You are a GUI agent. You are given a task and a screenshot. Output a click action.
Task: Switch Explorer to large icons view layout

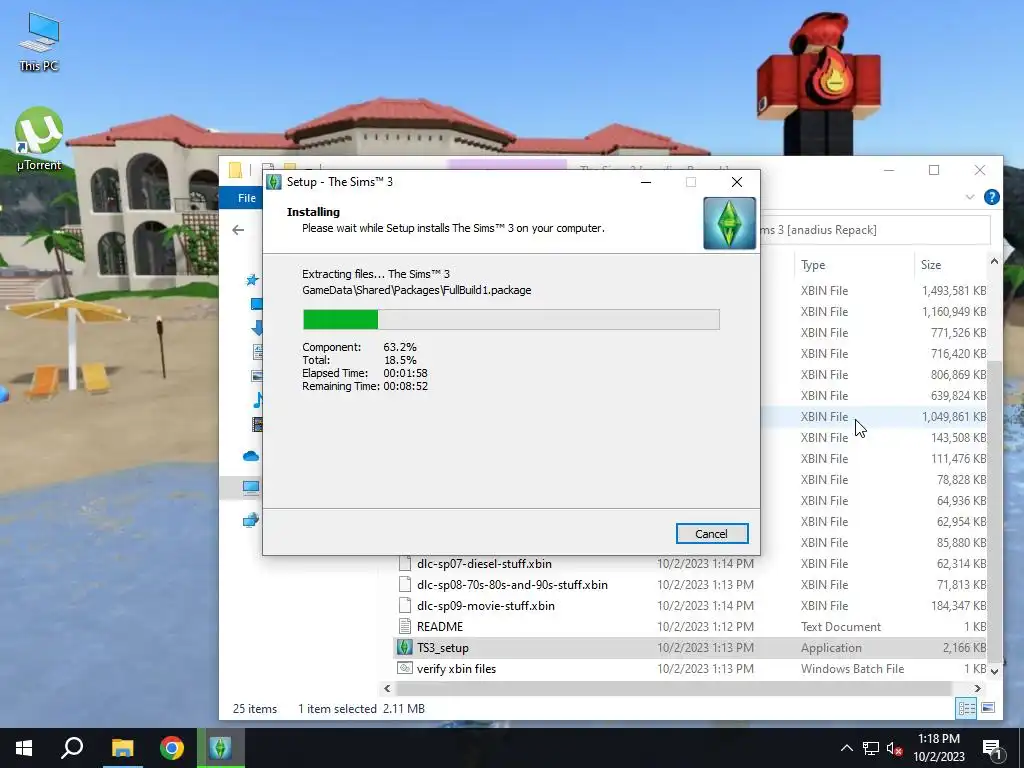[x=988, y=708]
